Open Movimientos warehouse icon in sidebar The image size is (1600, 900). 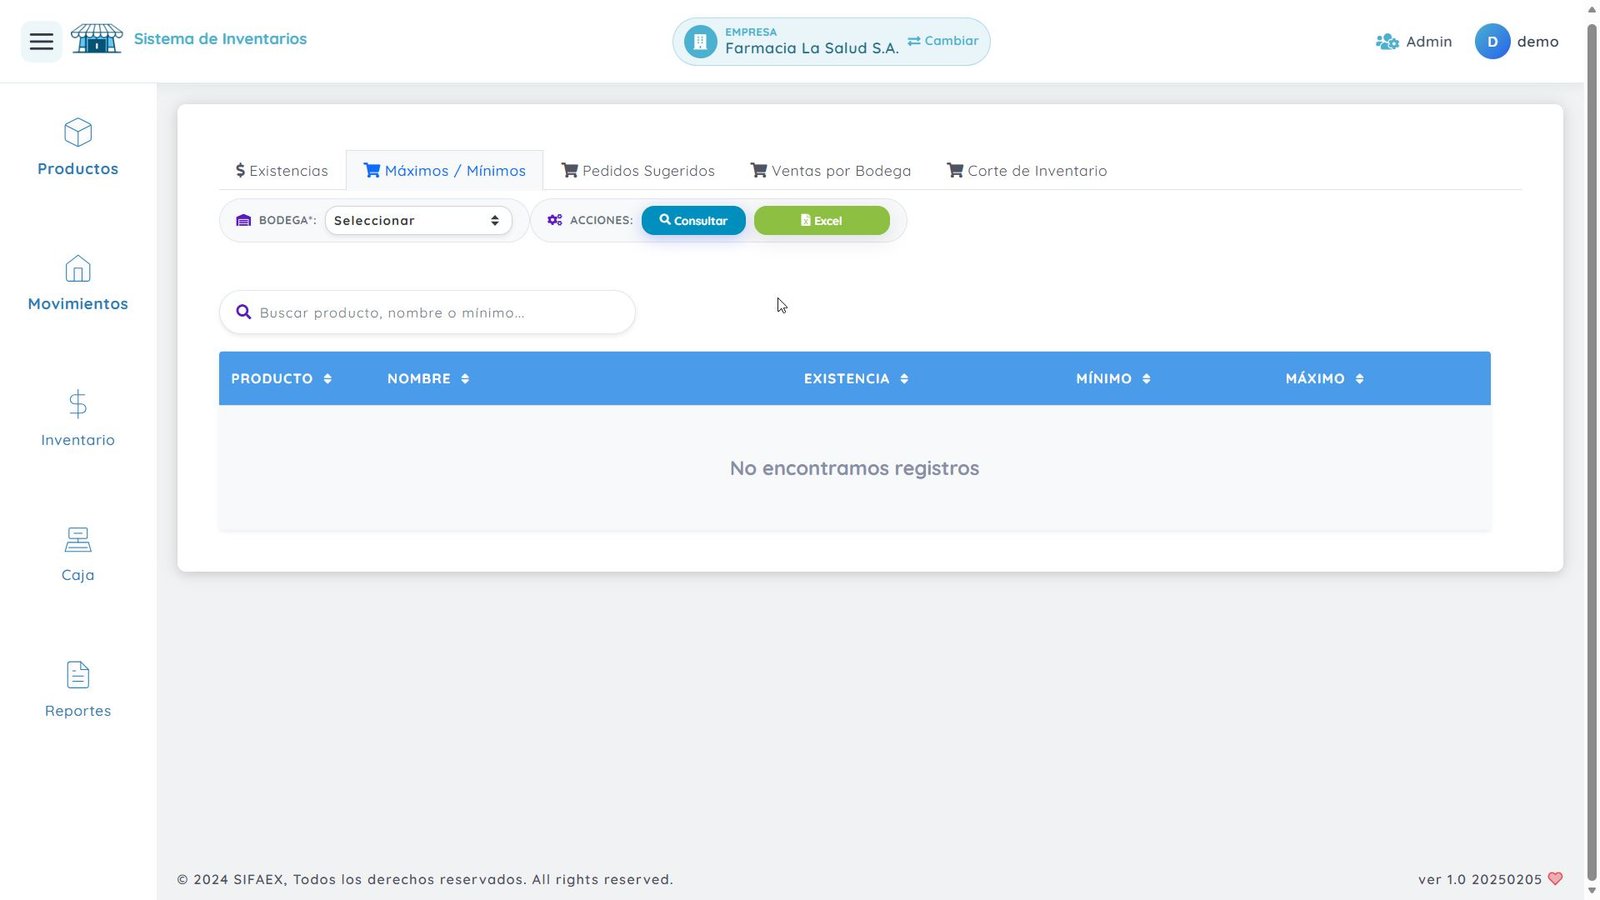[x=78, y=268]
